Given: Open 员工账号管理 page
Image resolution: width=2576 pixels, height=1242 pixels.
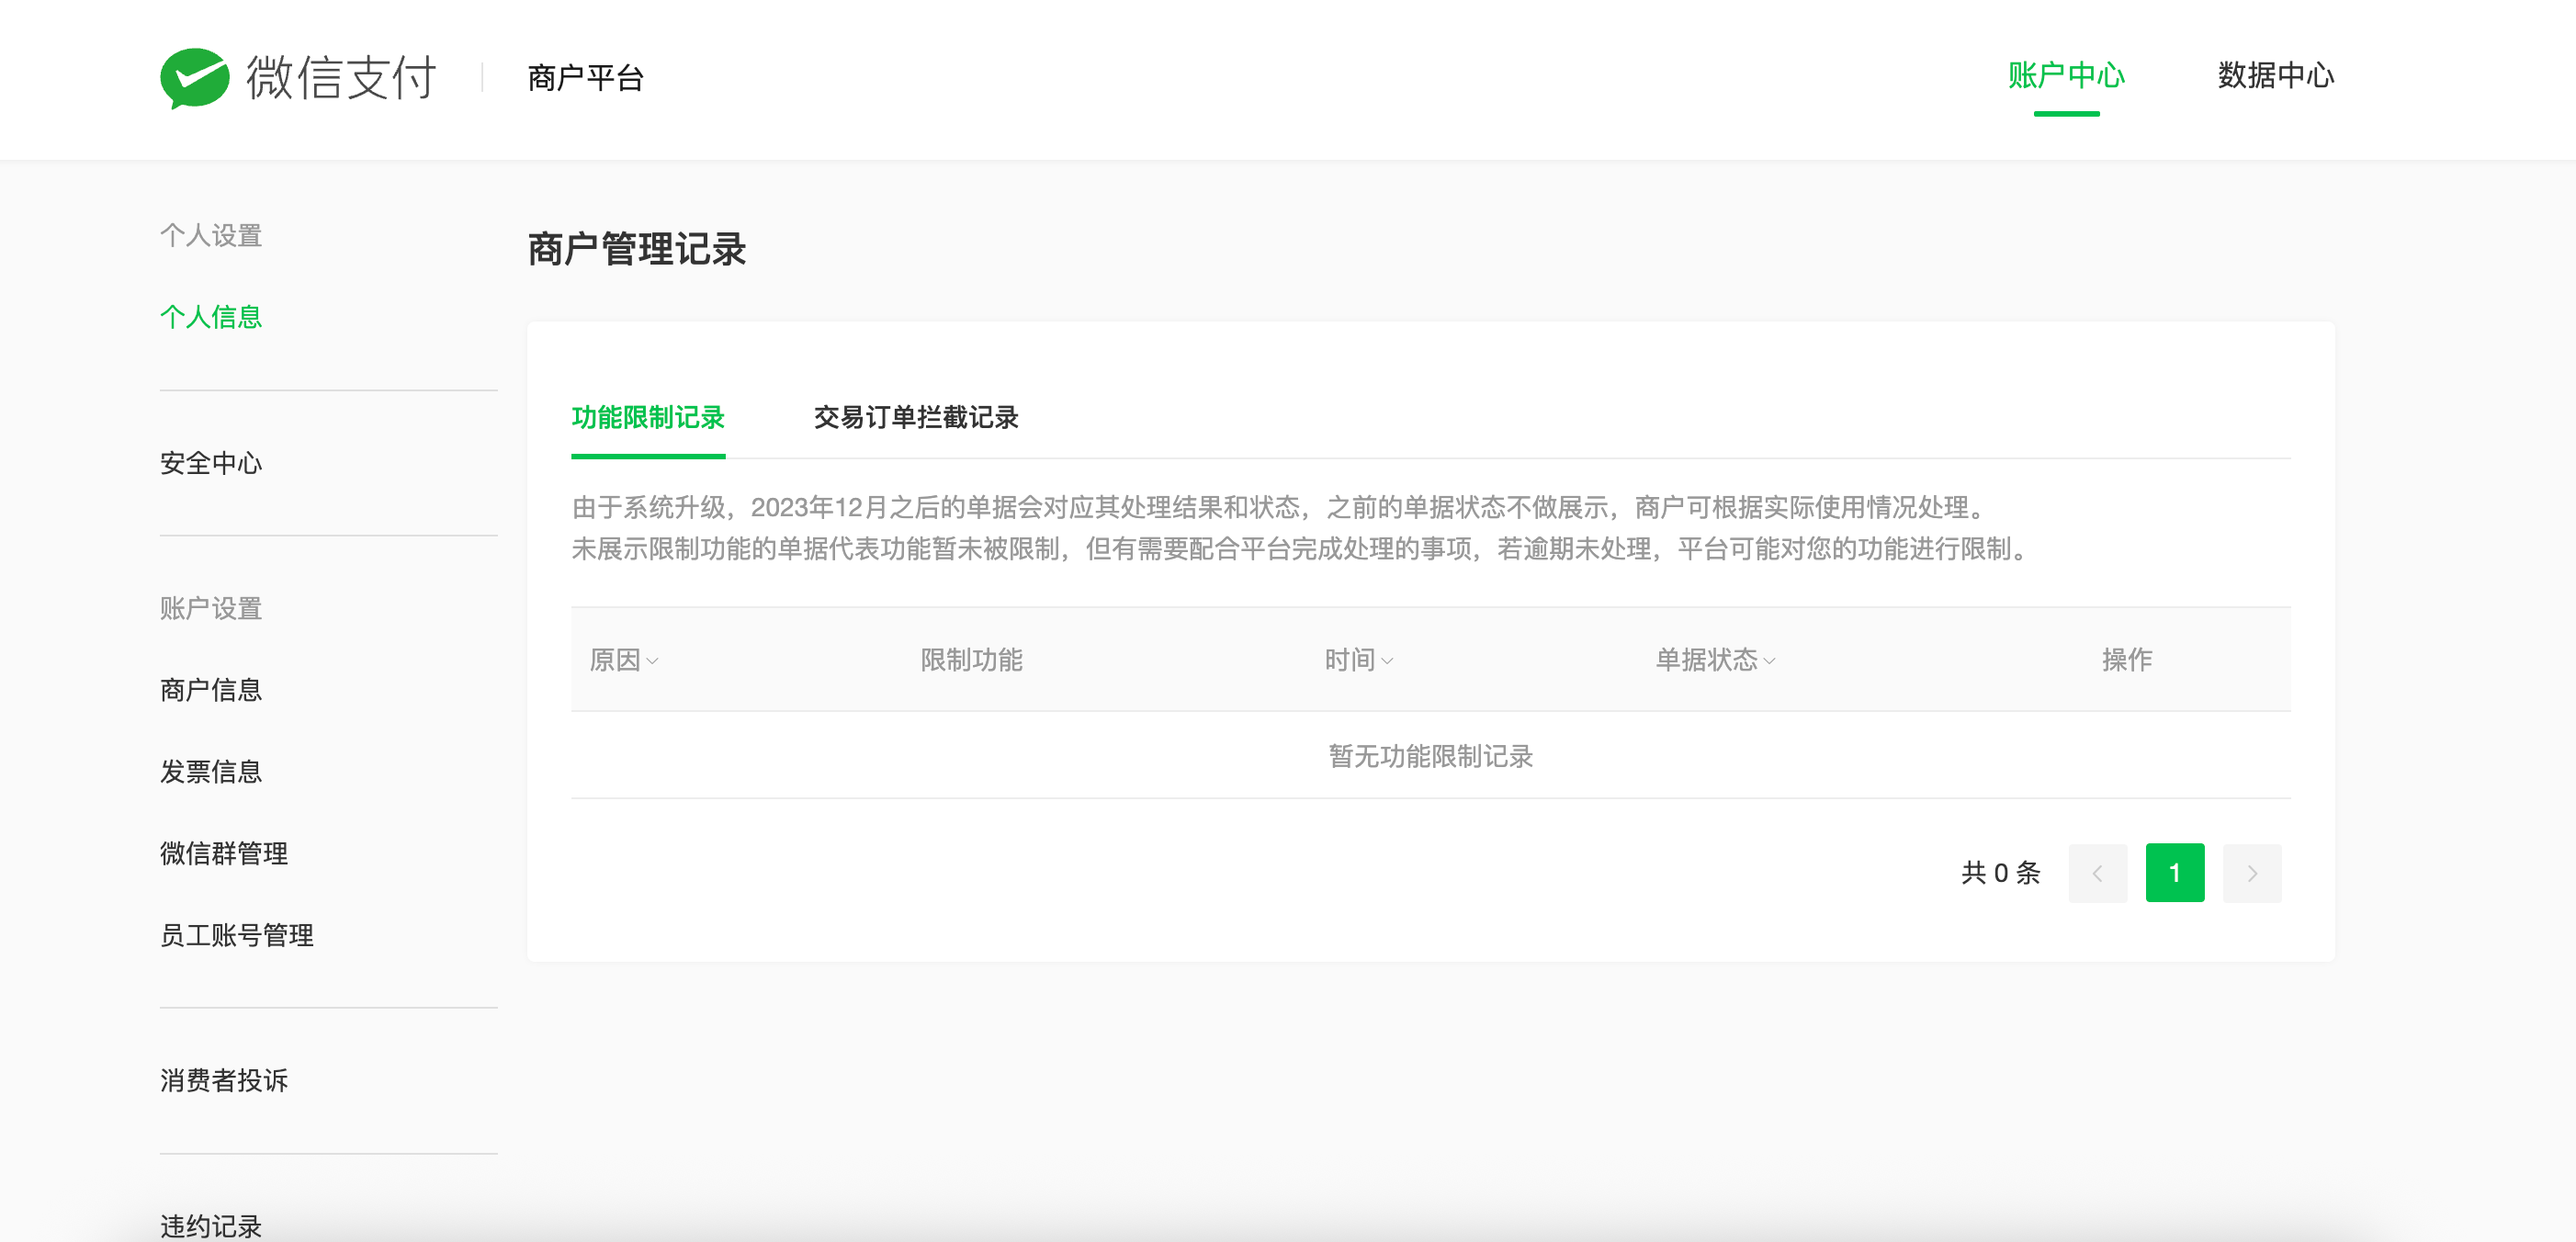Looking at the screenshot, I should pyautogui.click(x=237, y=935).
